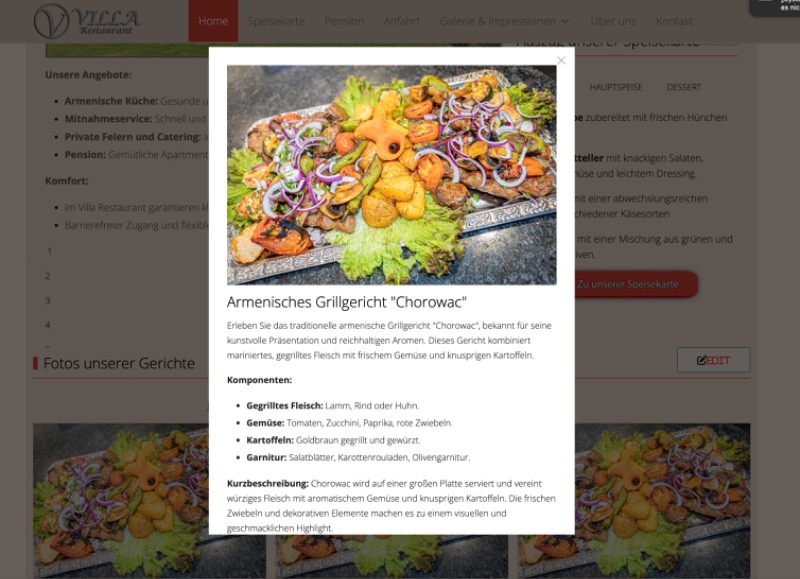Switch to the Hauptspeise tab
This screenshot has width=800, height=579.
tap(616, 87)
